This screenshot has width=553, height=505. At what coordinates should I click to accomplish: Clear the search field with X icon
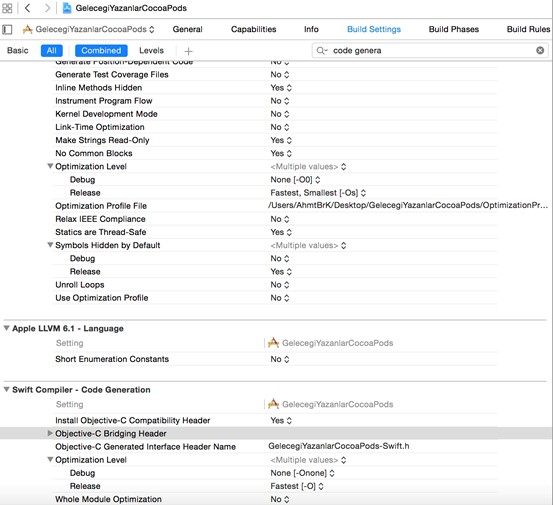pos(540,50)
